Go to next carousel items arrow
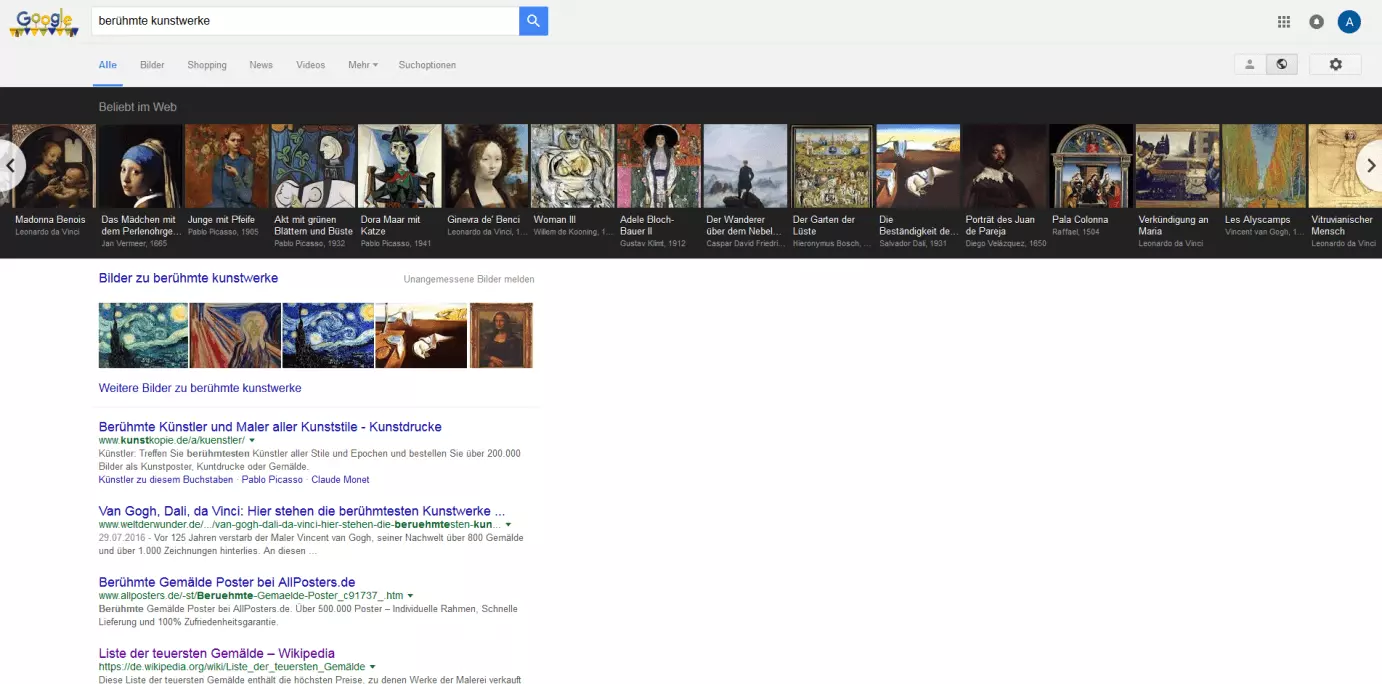 point(1370,165)
